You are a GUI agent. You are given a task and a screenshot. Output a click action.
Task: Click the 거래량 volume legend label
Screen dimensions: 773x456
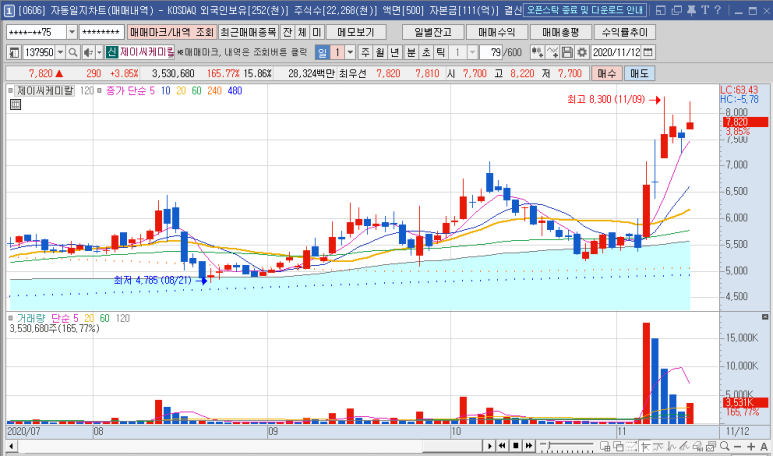click(x=31, y=318)
